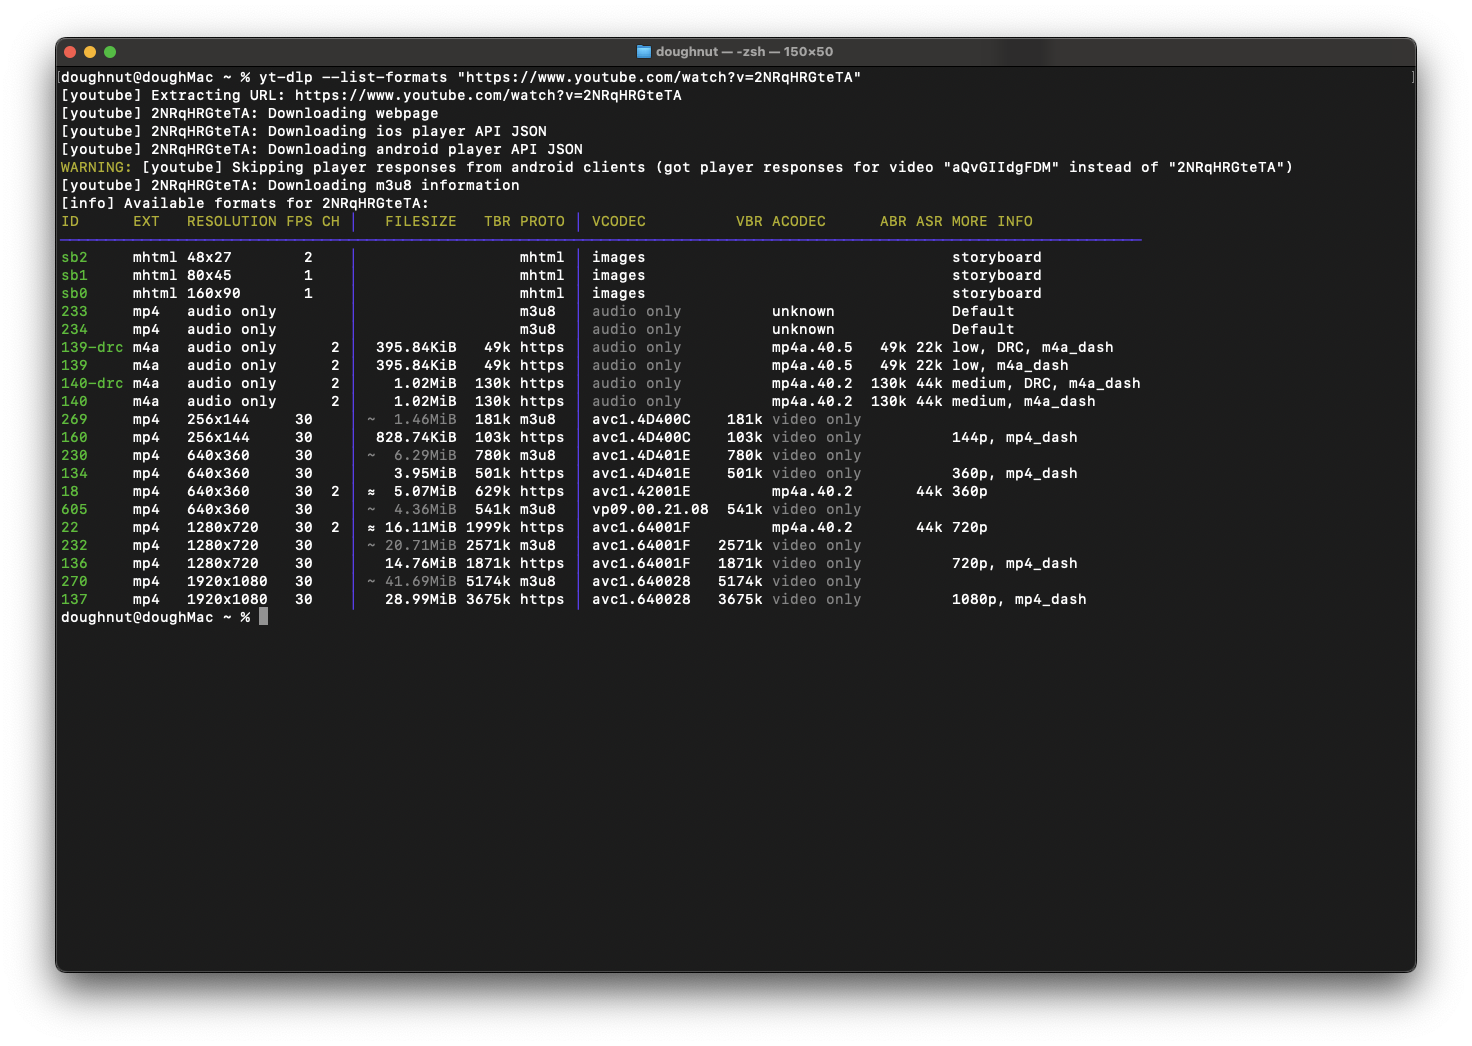Click format ID '18'
This screenshot has height=1046, width=1472.
point(70,491)
